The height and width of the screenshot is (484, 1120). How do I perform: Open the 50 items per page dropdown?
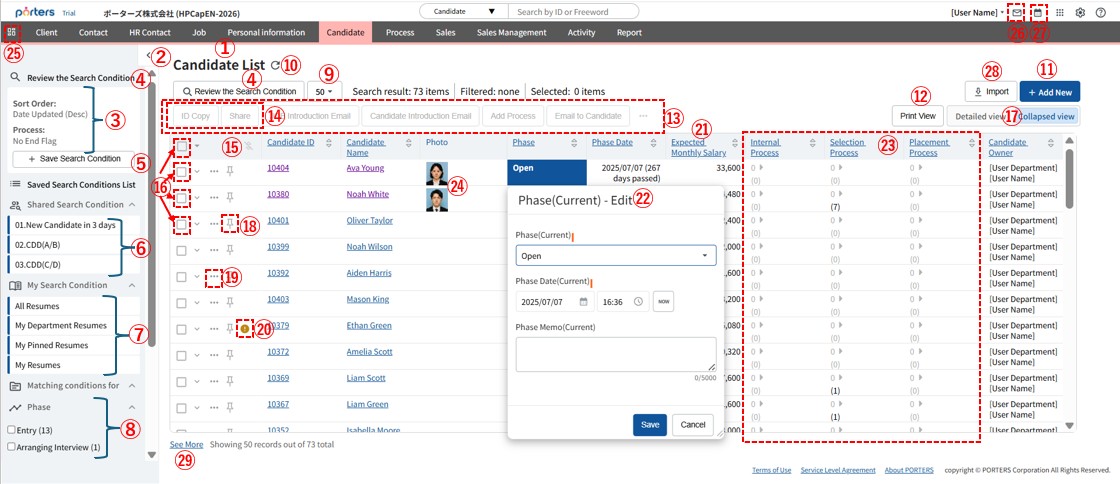(x=324, y=91)
